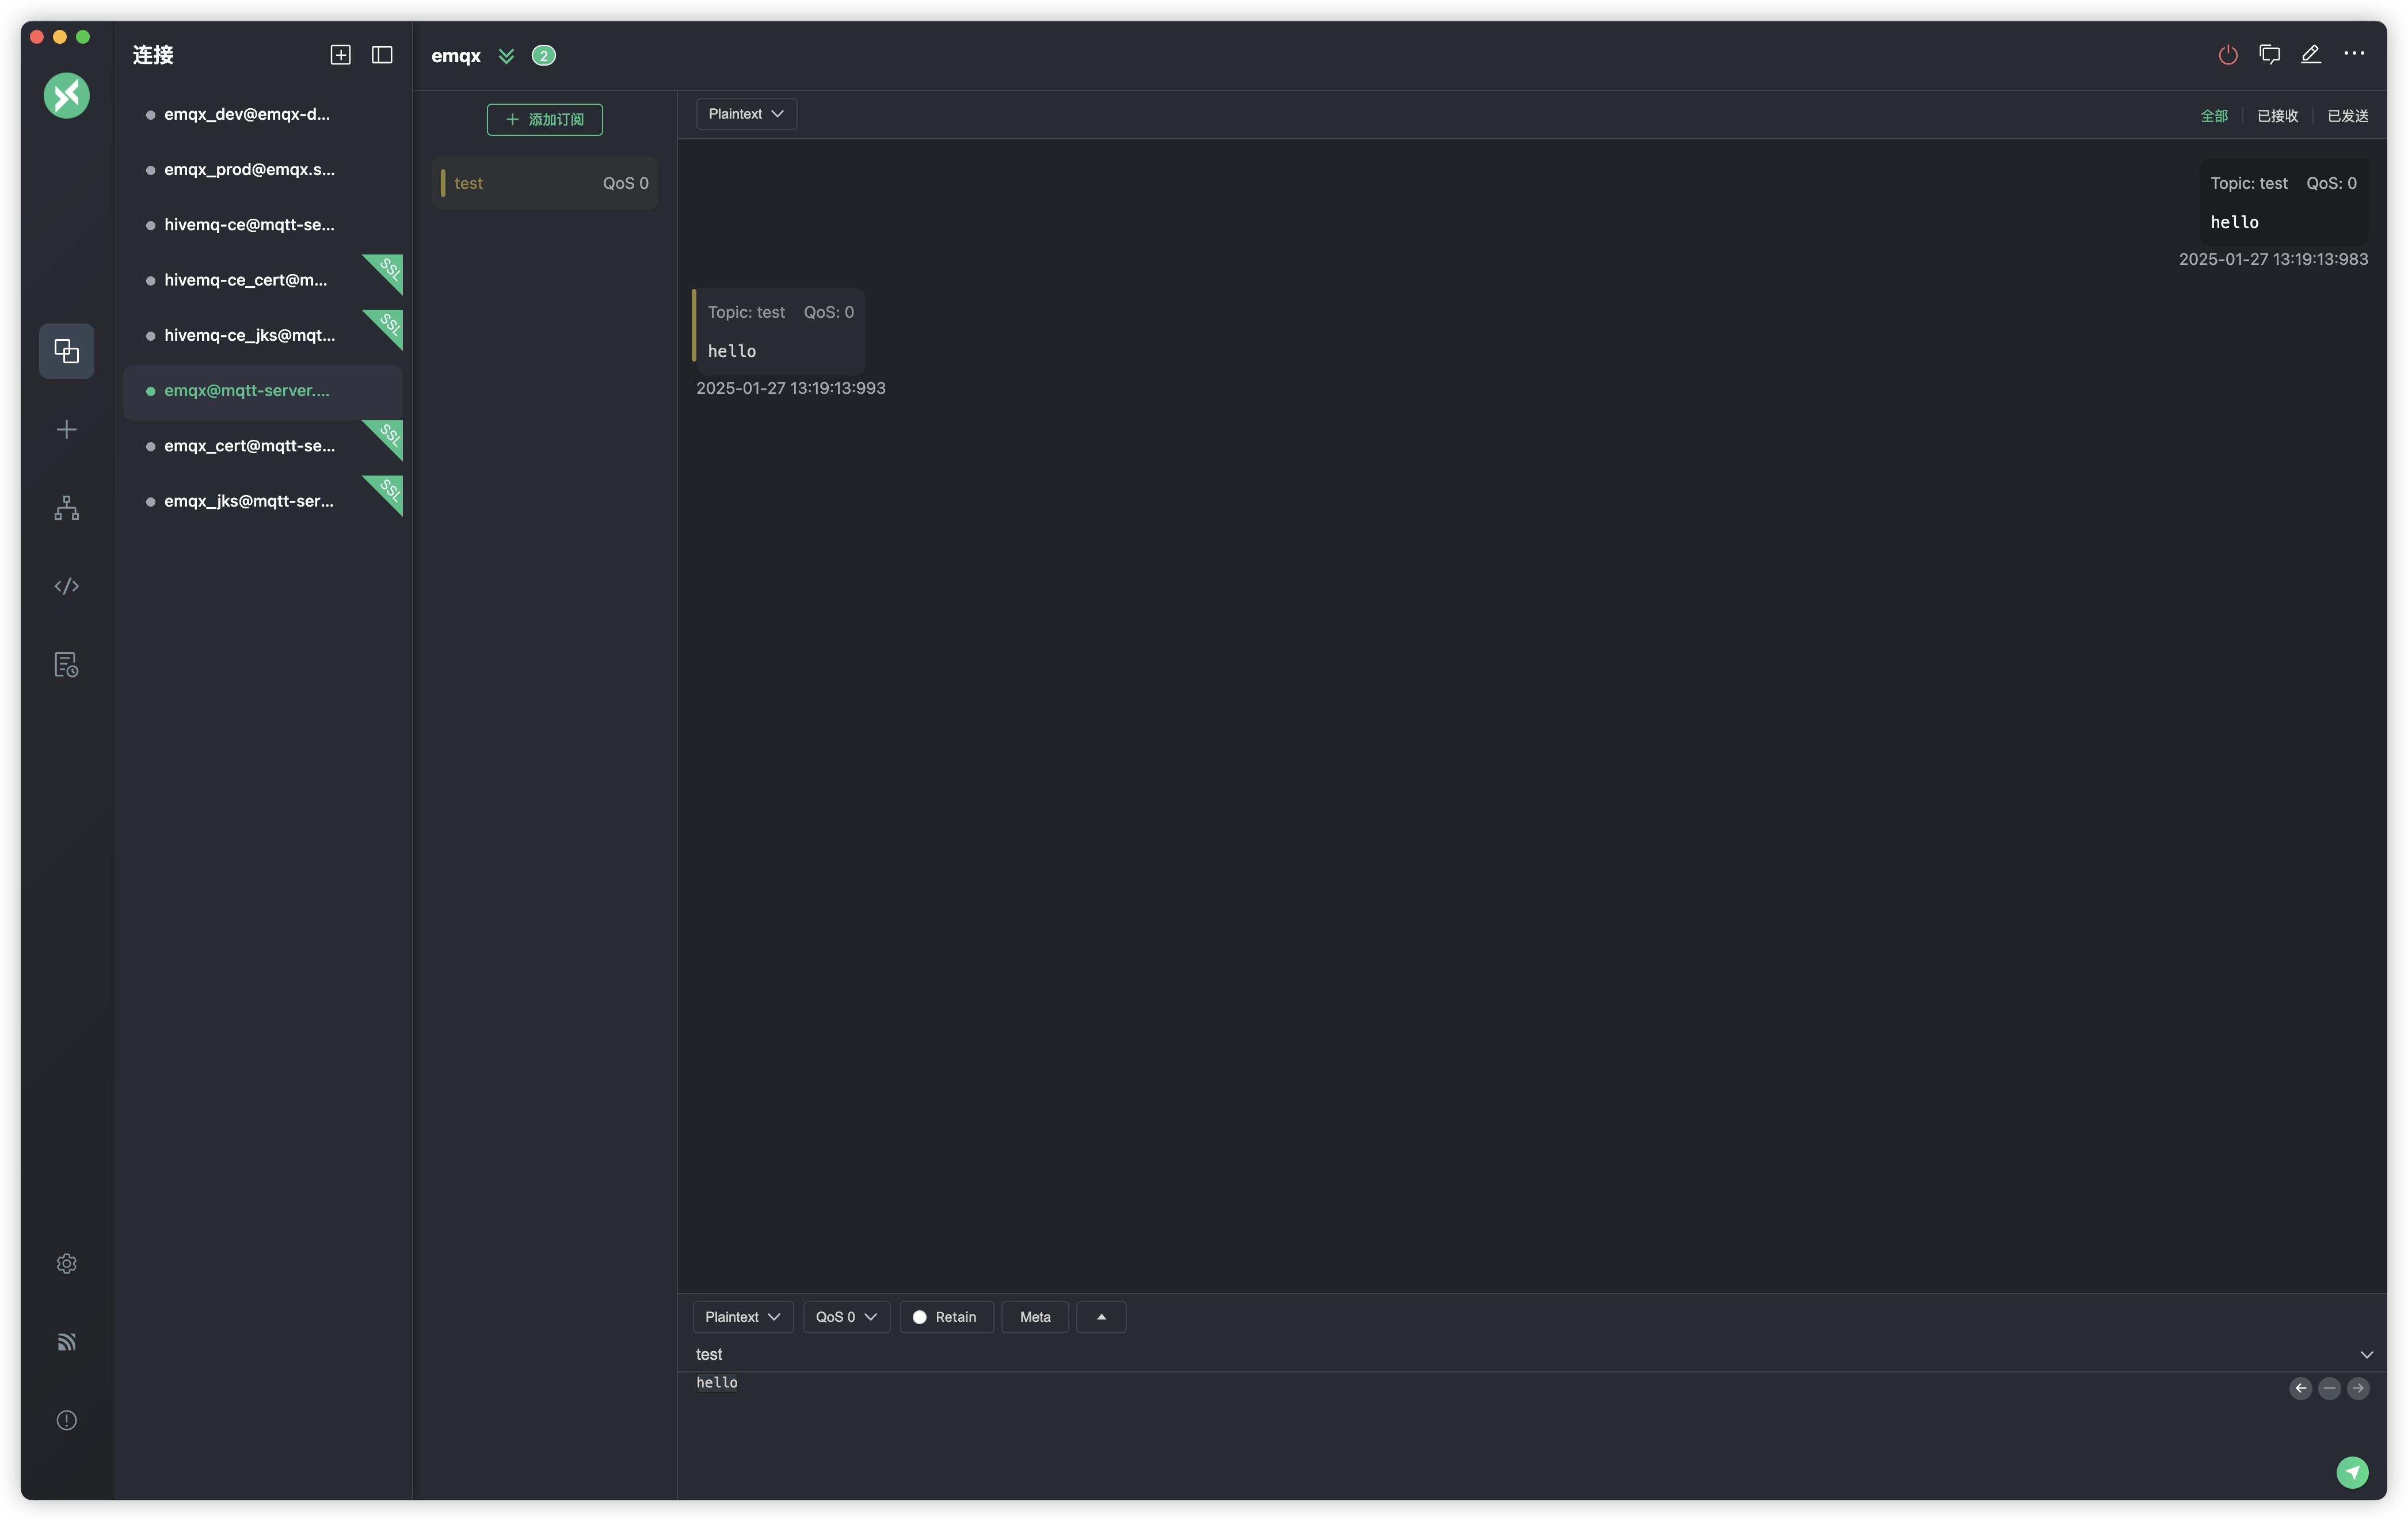The image size is (2408, 1521).
Task: Open Settings gear icon in sidebar
Action: [66, 1263]
